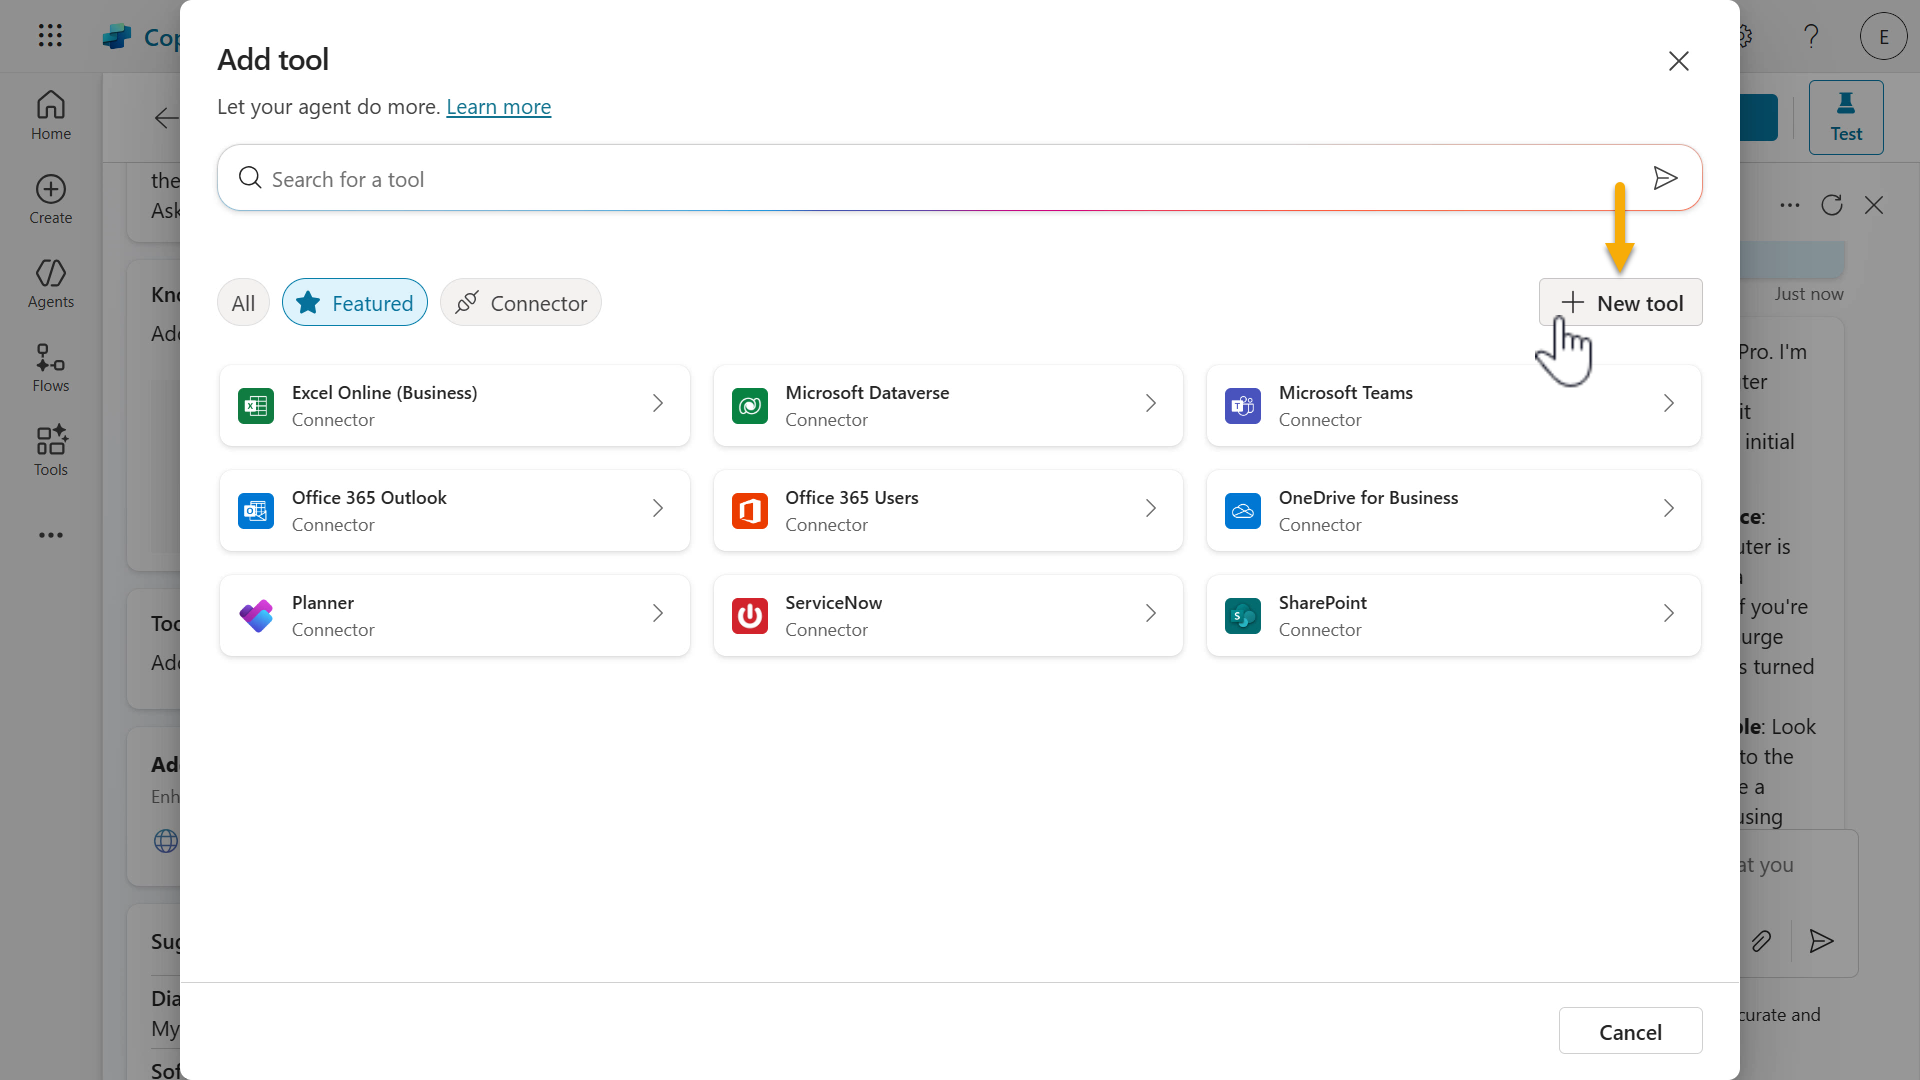The height and width of the screenshot is (1080, 1920).
Task: Submit search with the send arrow icon
Action: point(1665,178)
